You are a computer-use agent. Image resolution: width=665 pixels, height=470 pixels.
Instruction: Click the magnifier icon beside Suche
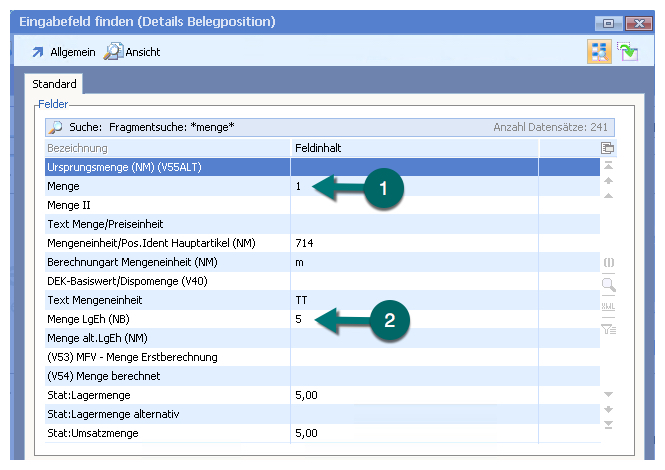[56, 128]
